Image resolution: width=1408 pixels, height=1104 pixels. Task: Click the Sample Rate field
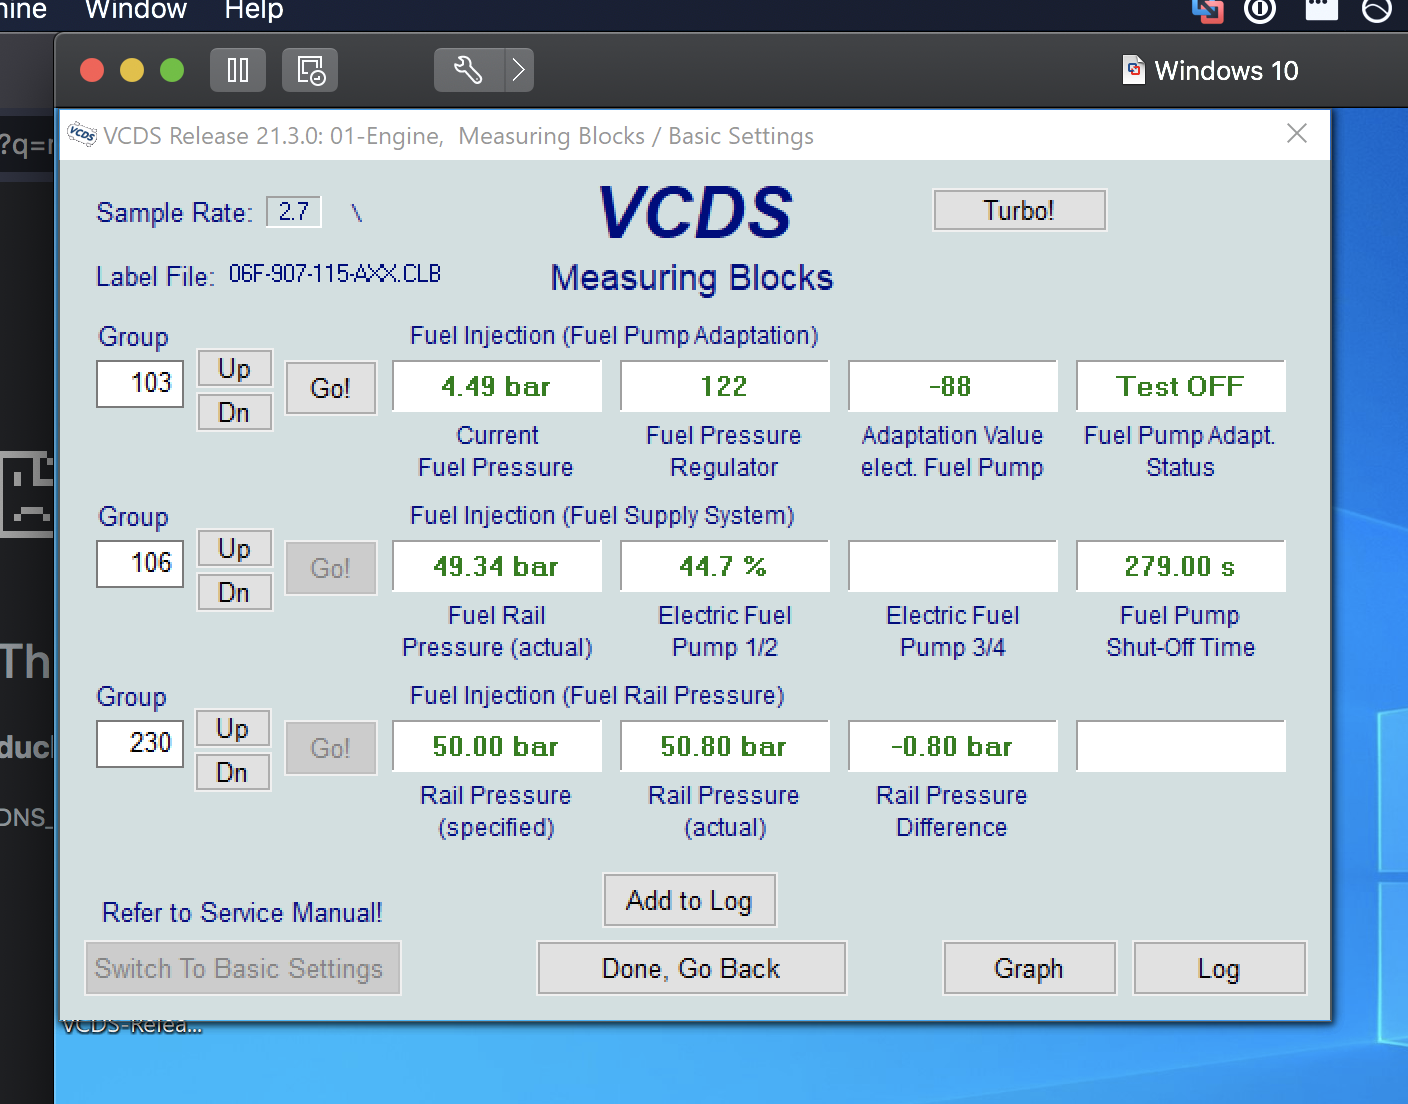294,212
